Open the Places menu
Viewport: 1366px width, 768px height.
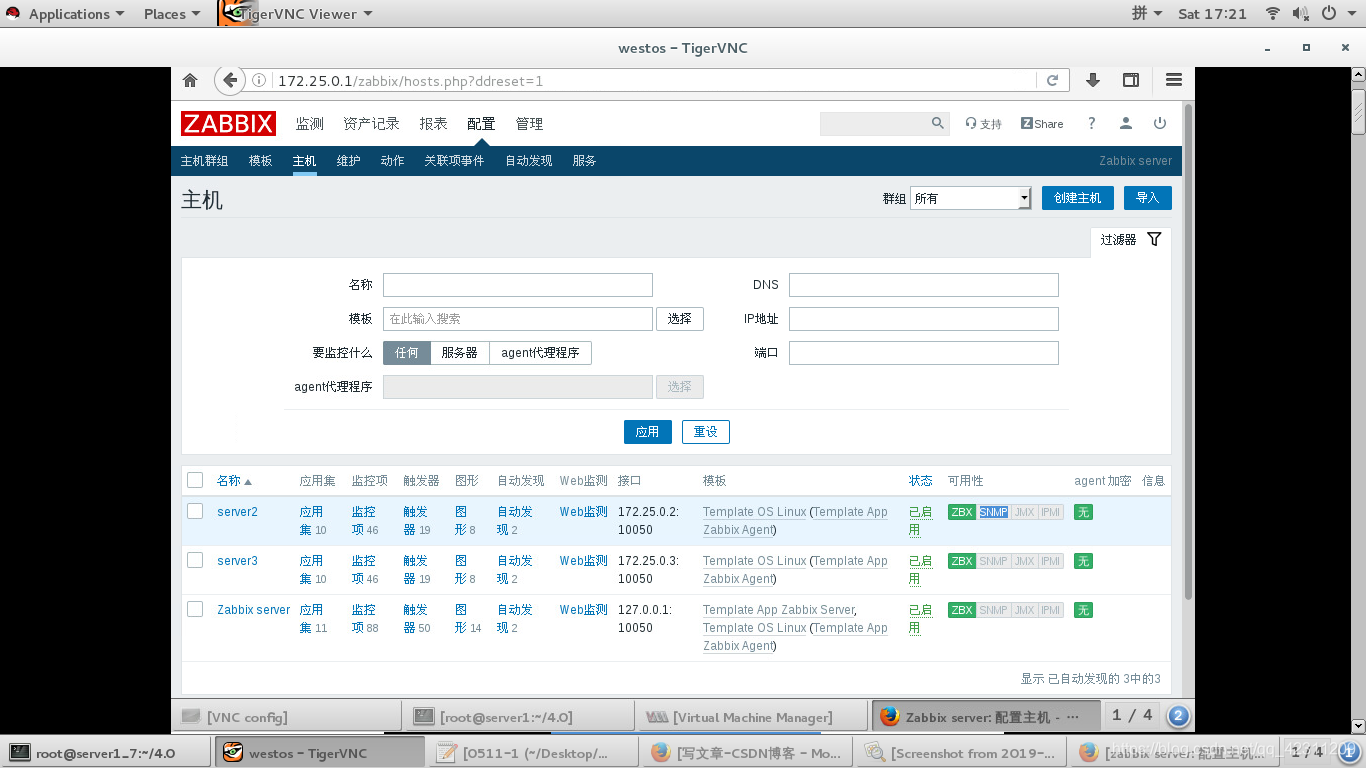(x=171, y=14)
